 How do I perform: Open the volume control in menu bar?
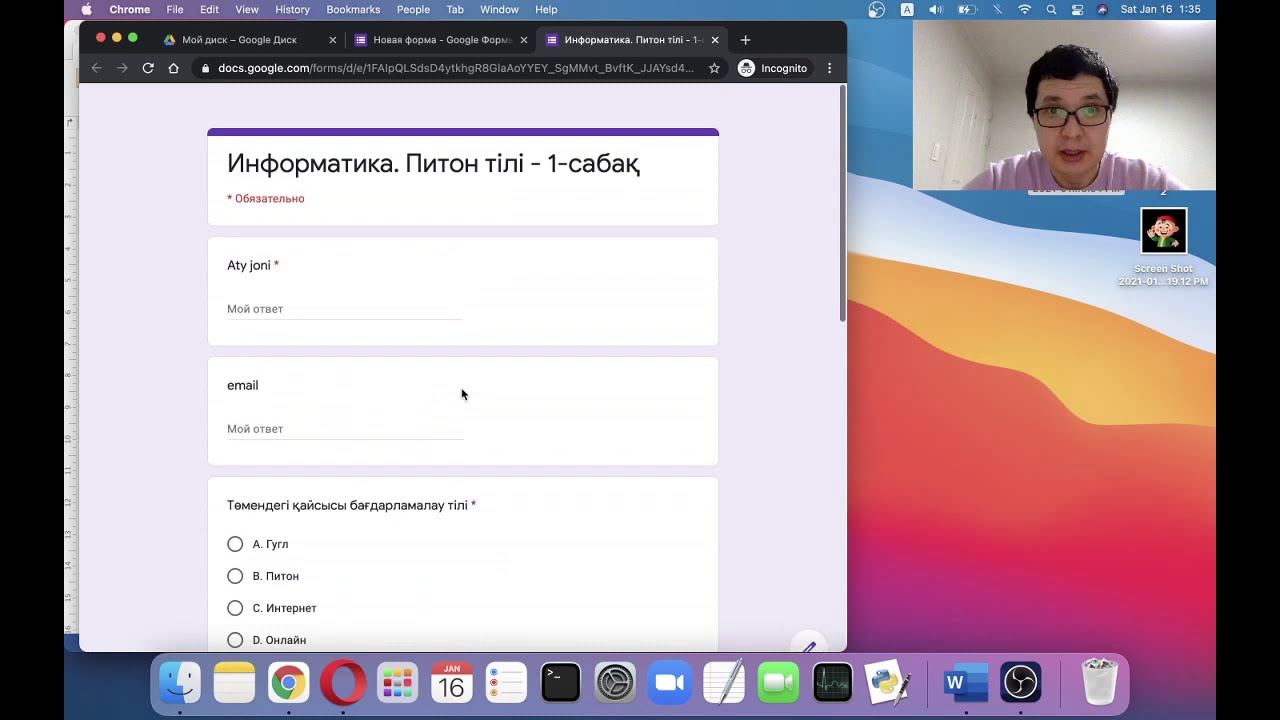[936, 10]
